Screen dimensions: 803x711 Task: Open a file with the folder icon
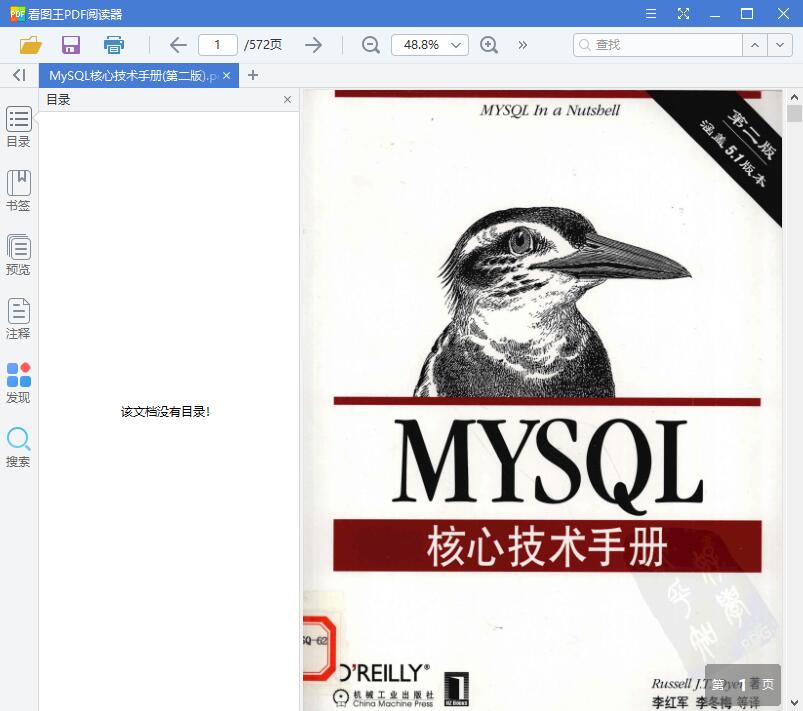30,45
